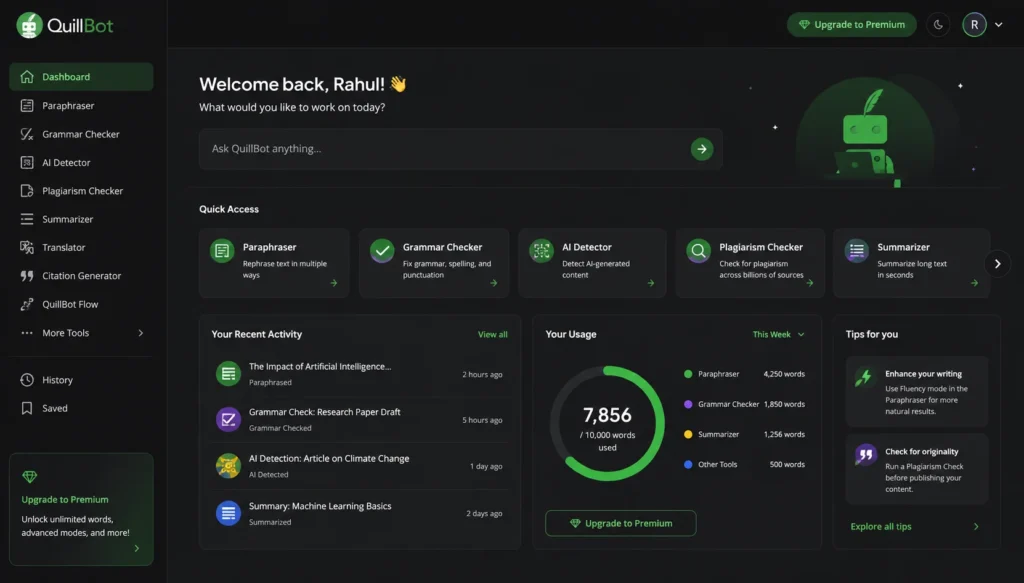Click the History clock icon
Viewport: 1024px width, 583px height.
click(x=27, y=380)
